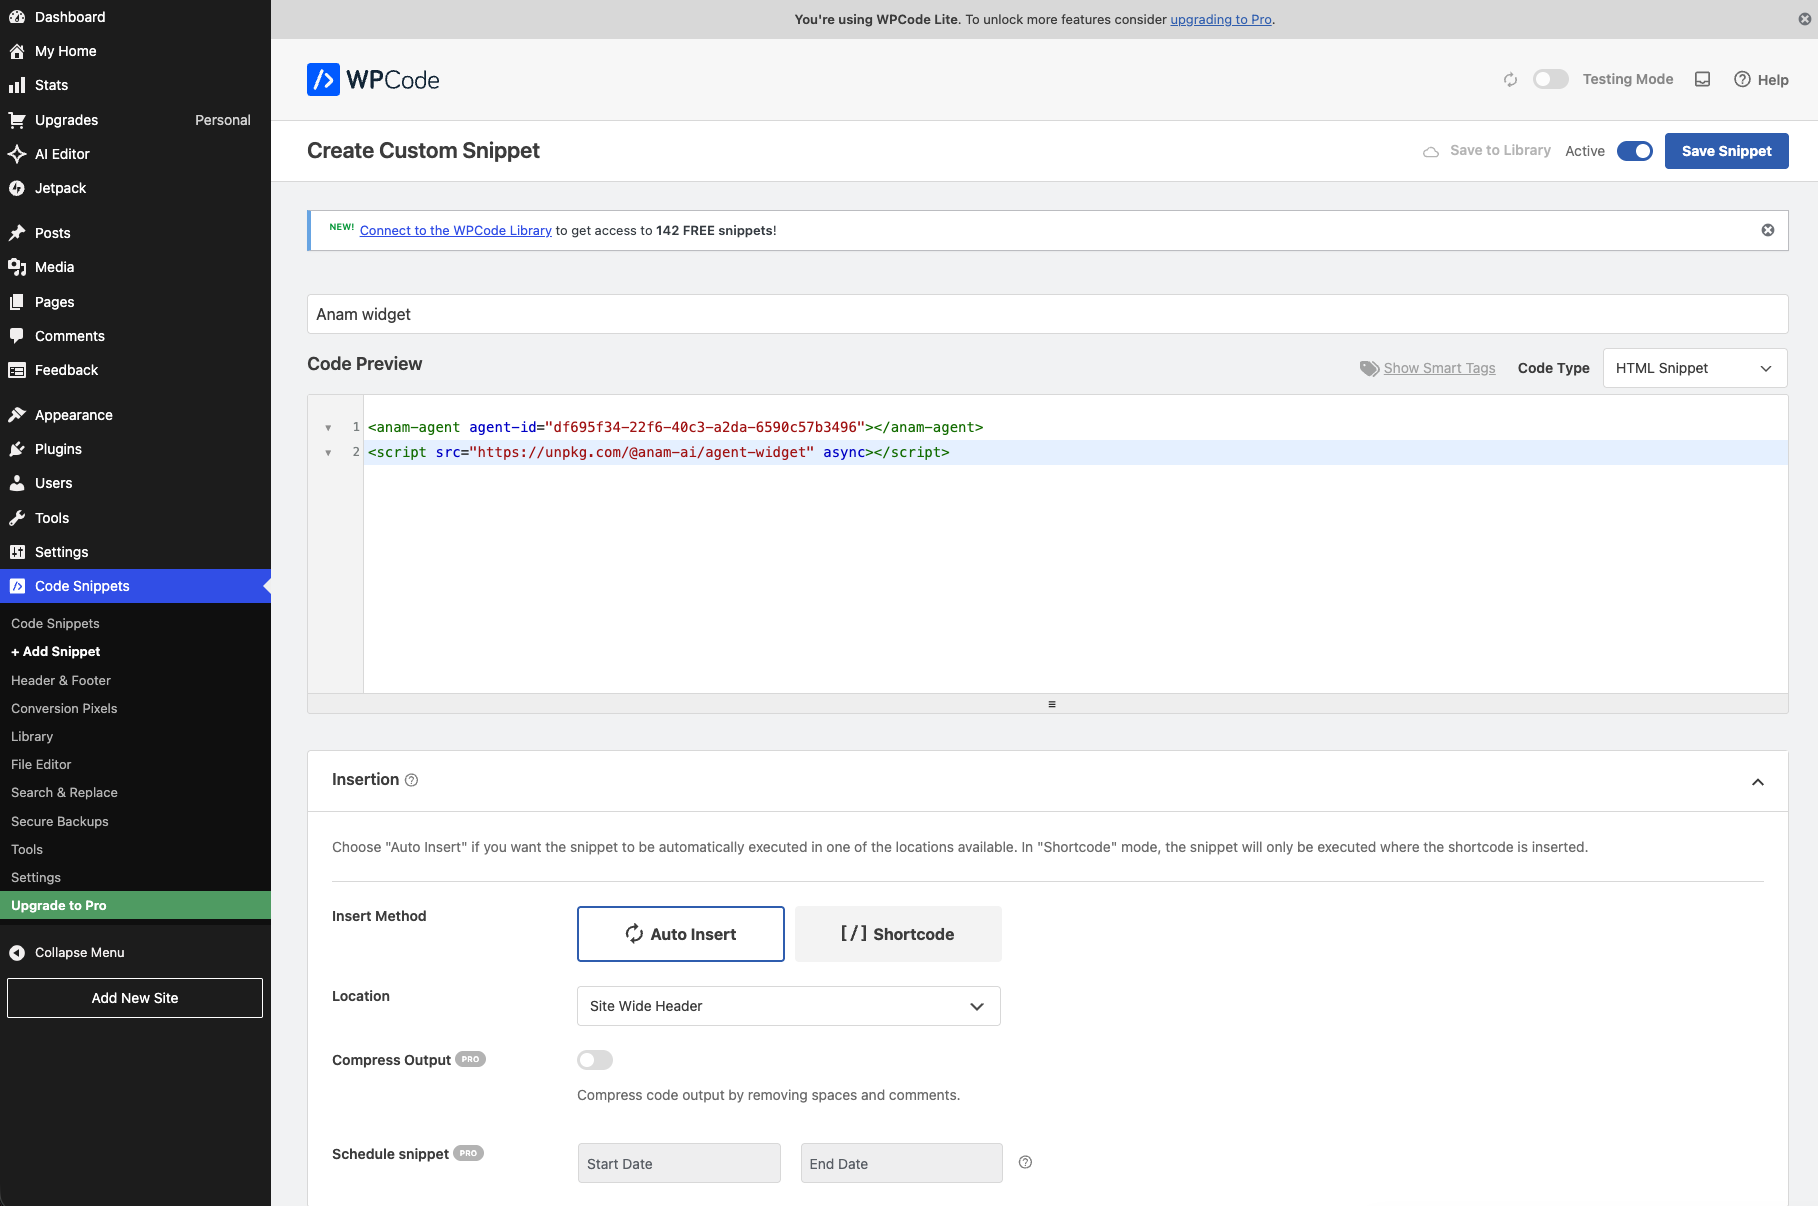Open the Connect to the WPCode Library link
The image size is (1818, 1206).
click(456, 230)
